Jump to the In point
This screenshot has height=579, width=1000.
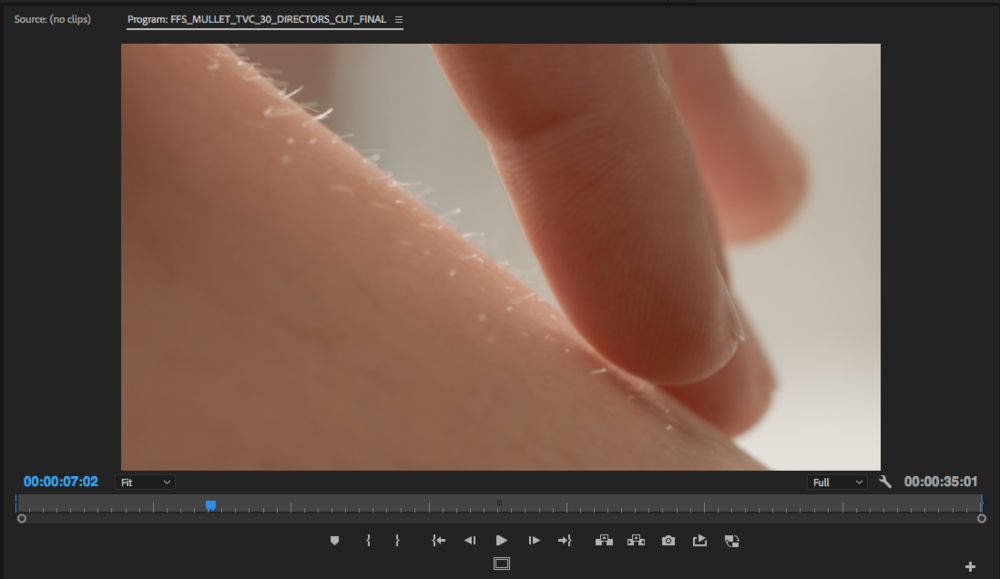click(x=438, y=540)
